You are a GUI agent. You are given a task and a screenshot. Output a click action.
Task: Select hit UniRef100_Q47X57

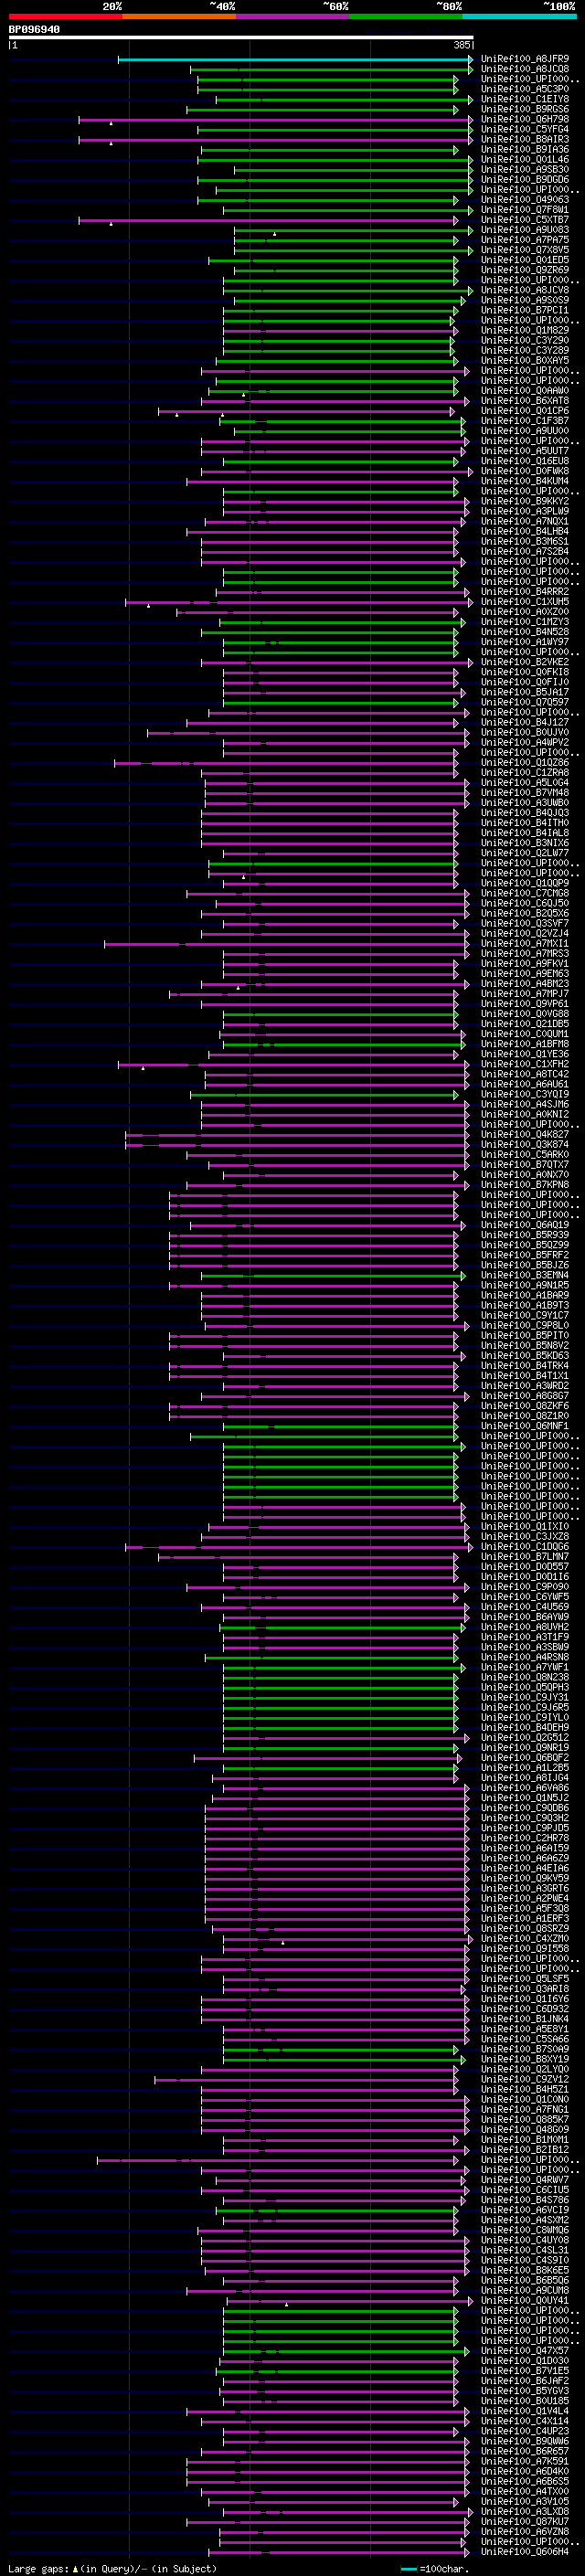525,2350
